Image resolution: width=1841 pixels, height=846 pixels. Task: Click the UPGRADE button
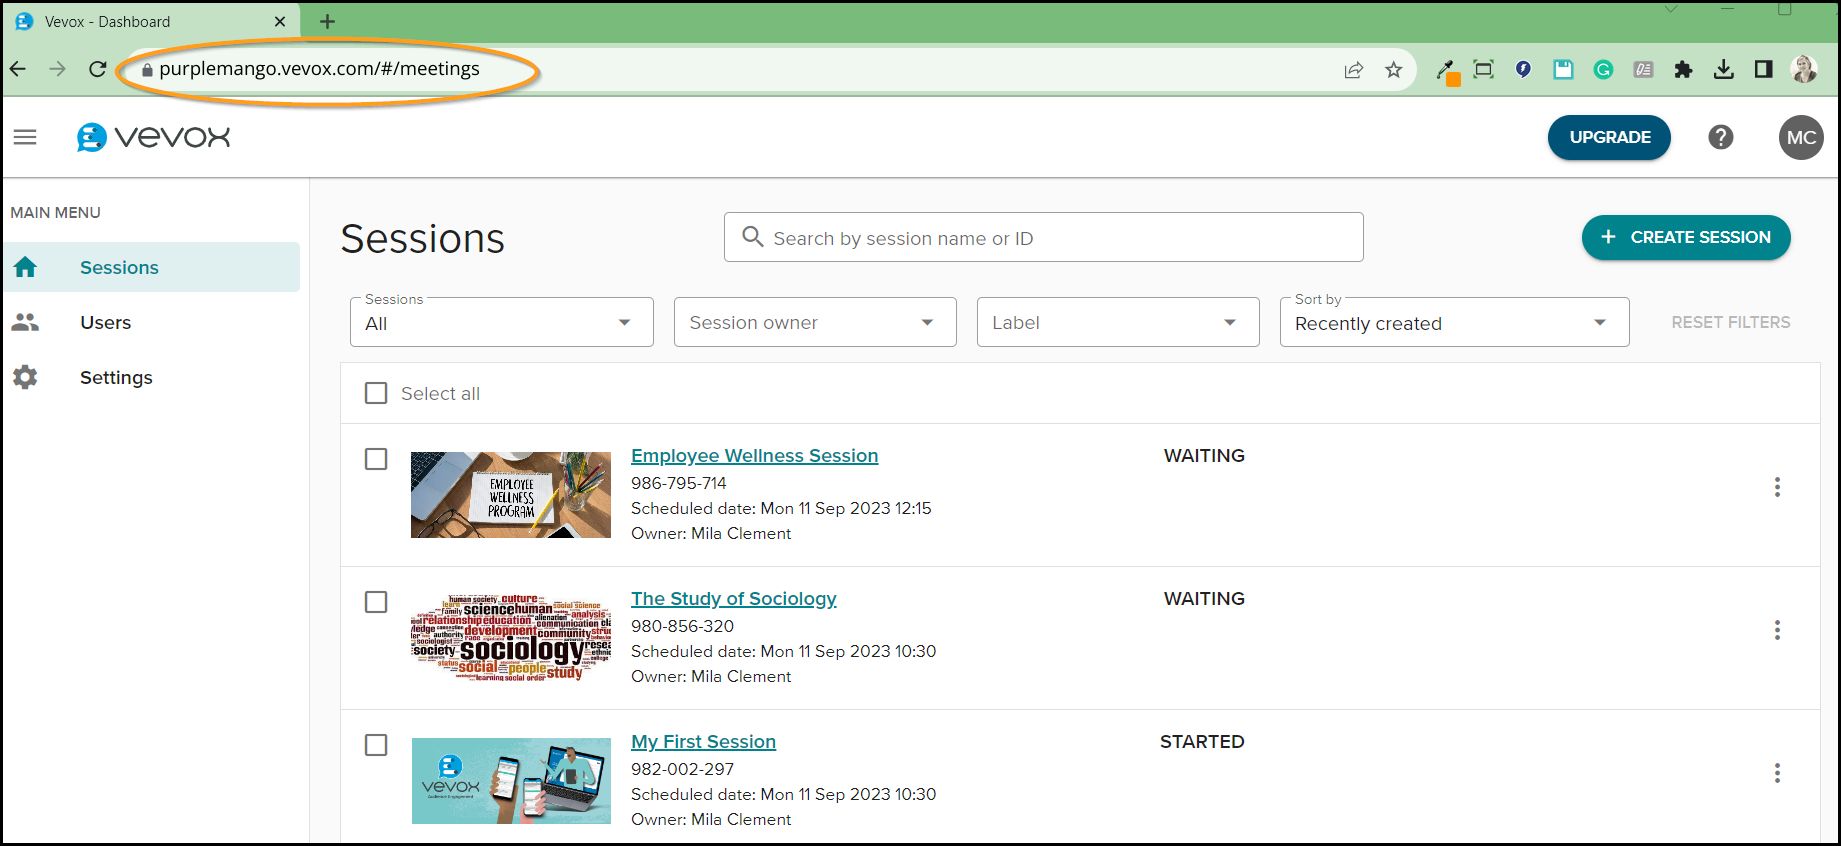1609,137
